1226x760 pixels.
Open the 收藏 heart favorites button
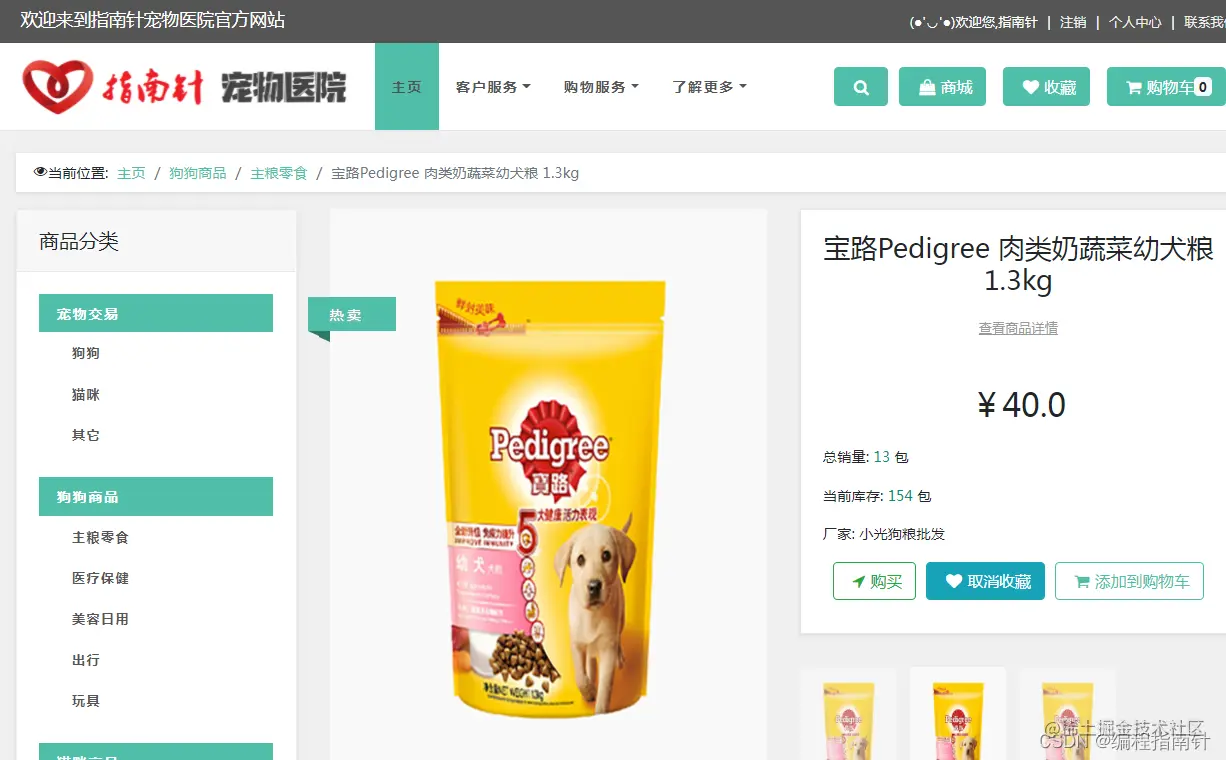[1046, 87]
